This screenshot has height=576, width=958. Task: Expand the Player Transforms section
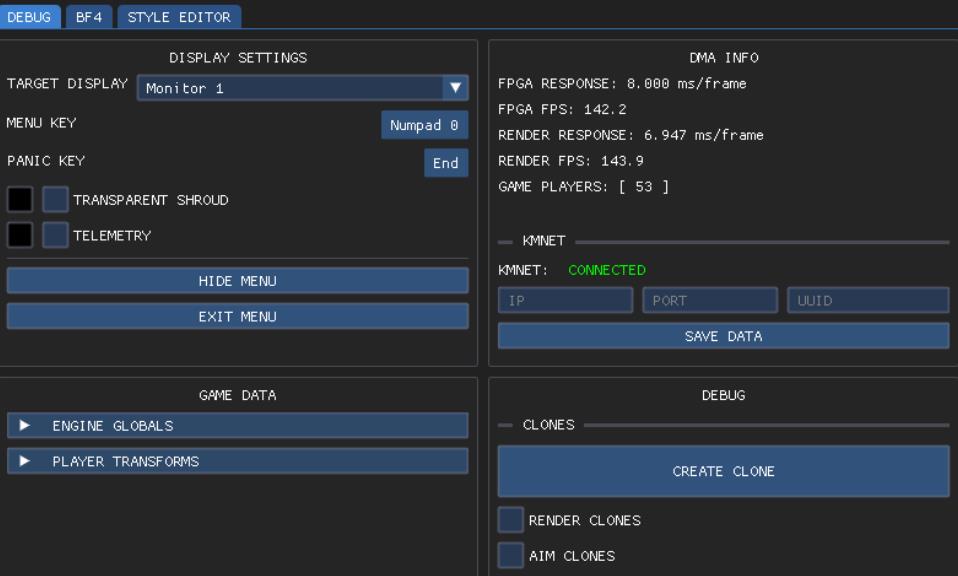tap(237, 461)
